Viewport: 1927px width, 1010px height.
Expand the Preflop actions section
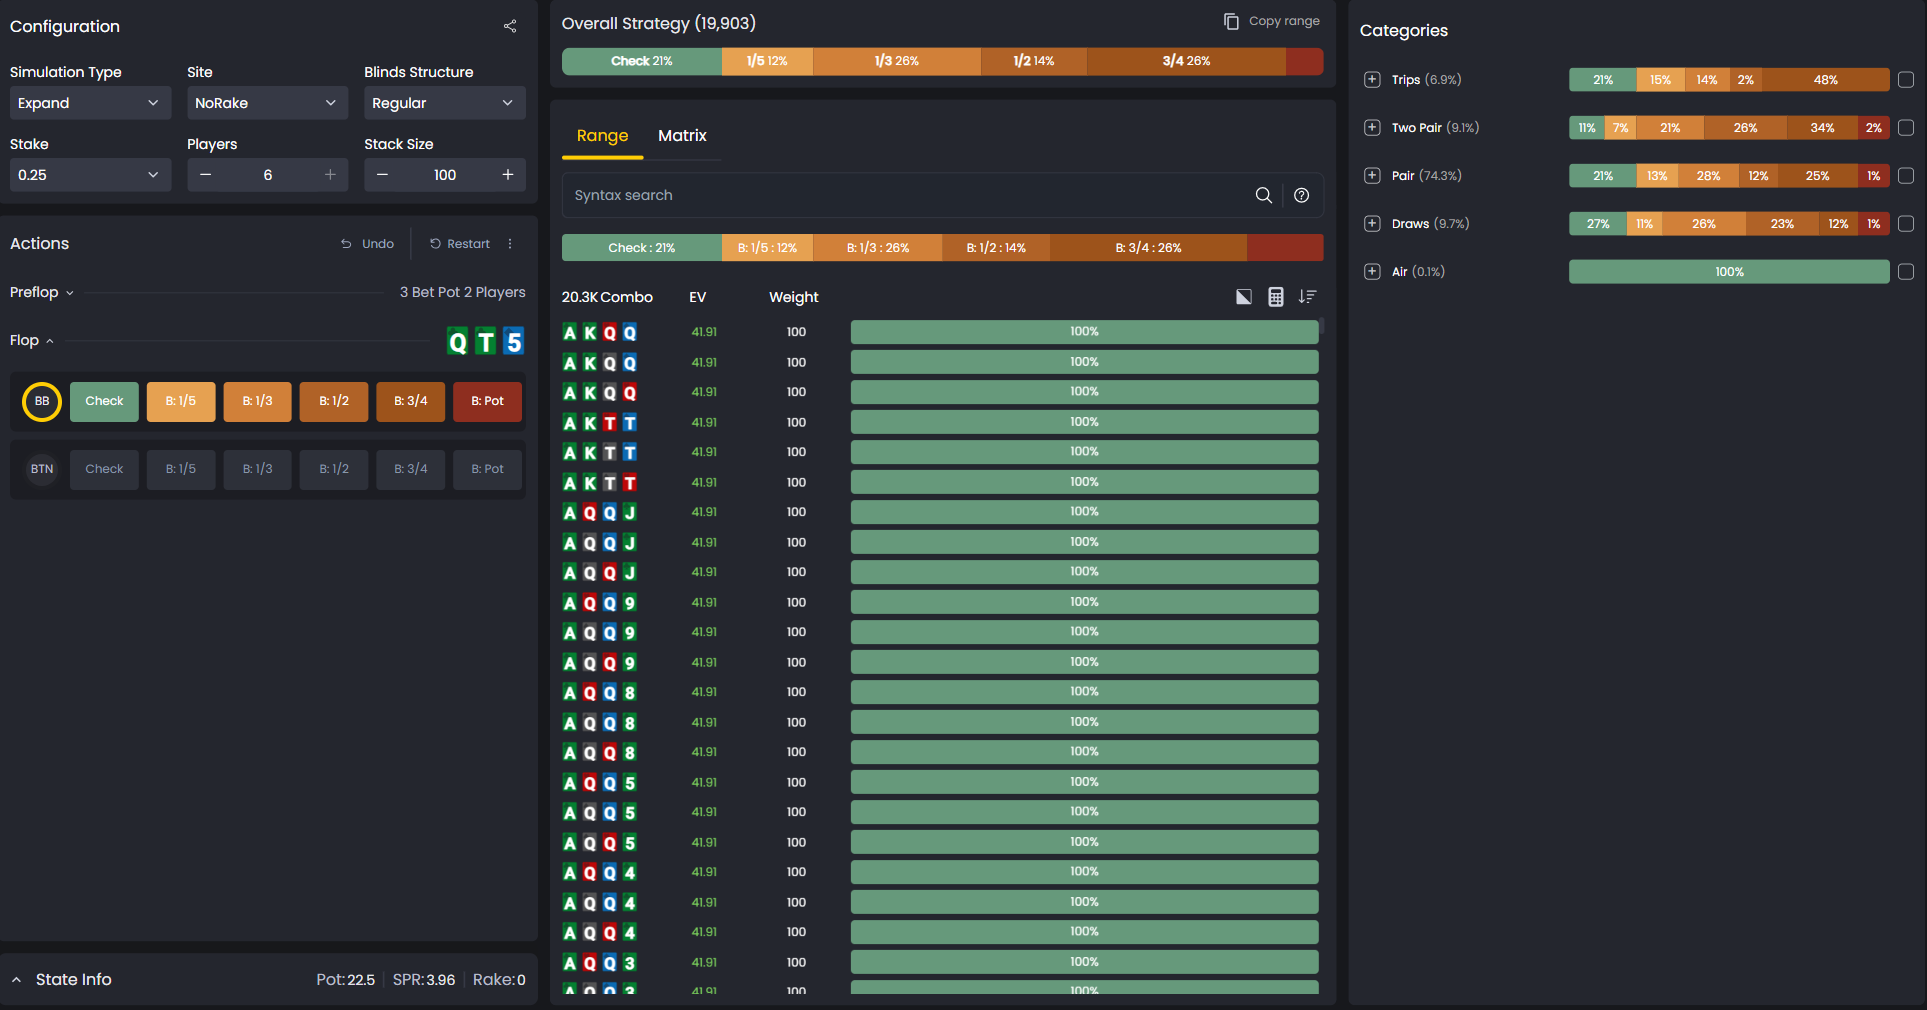(x=42, y=292)
